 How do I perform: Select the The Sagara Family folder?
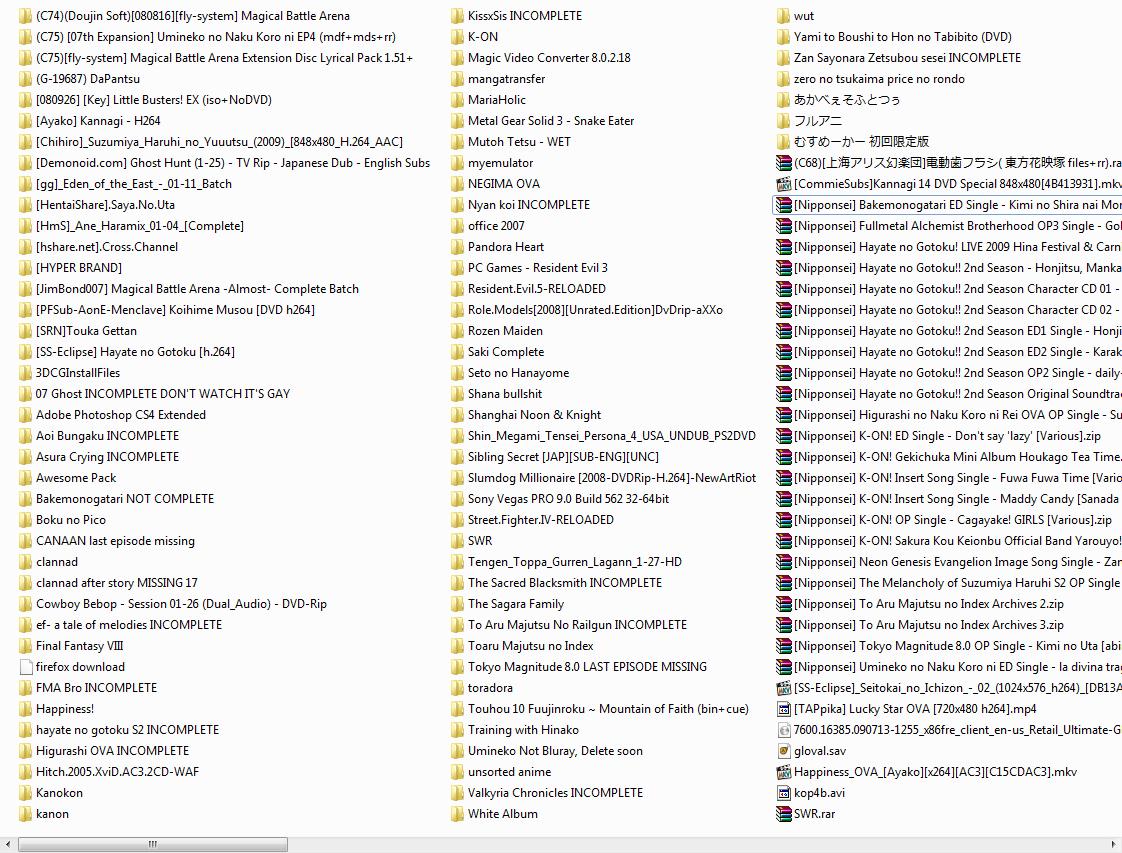tap(516, 604)
